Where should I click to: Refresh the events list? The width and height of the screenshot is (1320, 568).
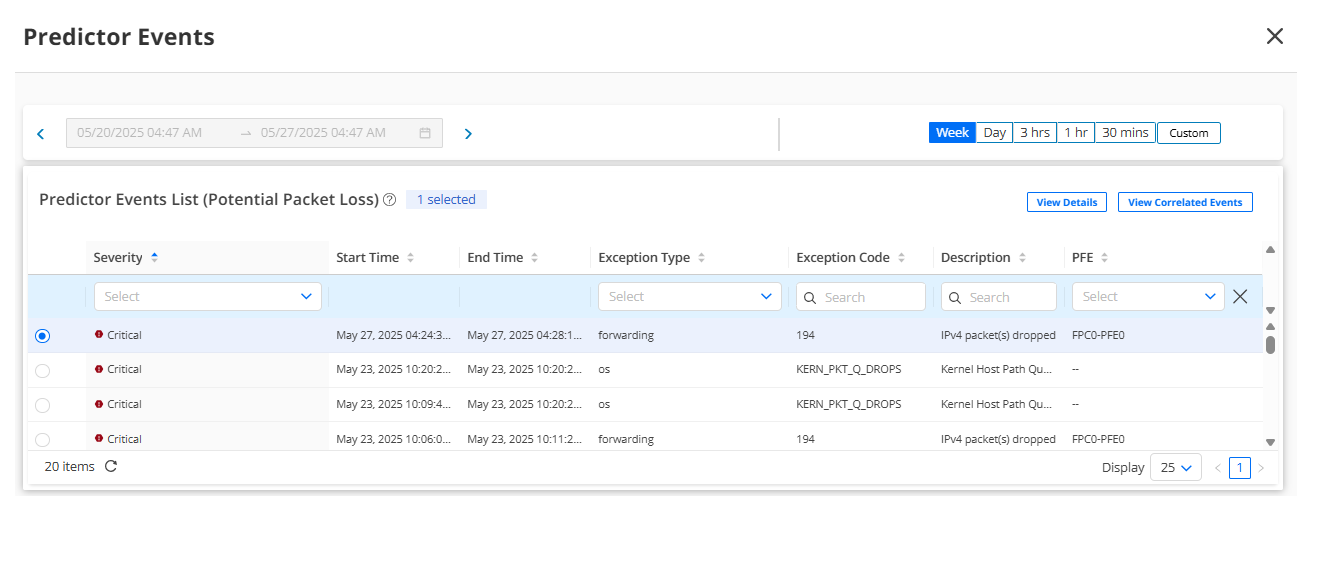(111, 466)
